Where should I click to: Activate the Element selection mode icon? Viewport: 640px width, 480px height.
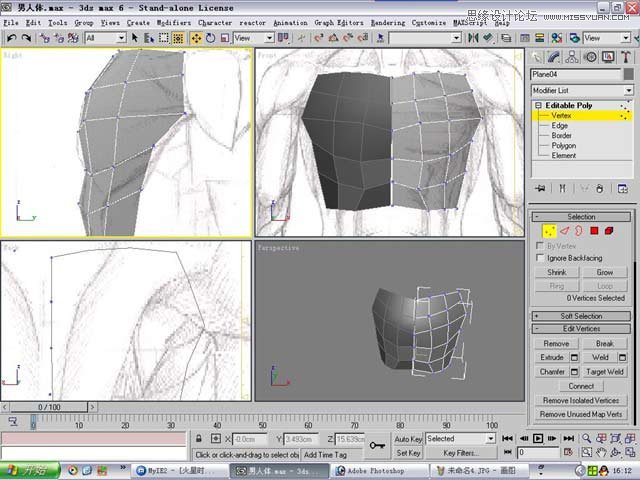coord(609,231)
